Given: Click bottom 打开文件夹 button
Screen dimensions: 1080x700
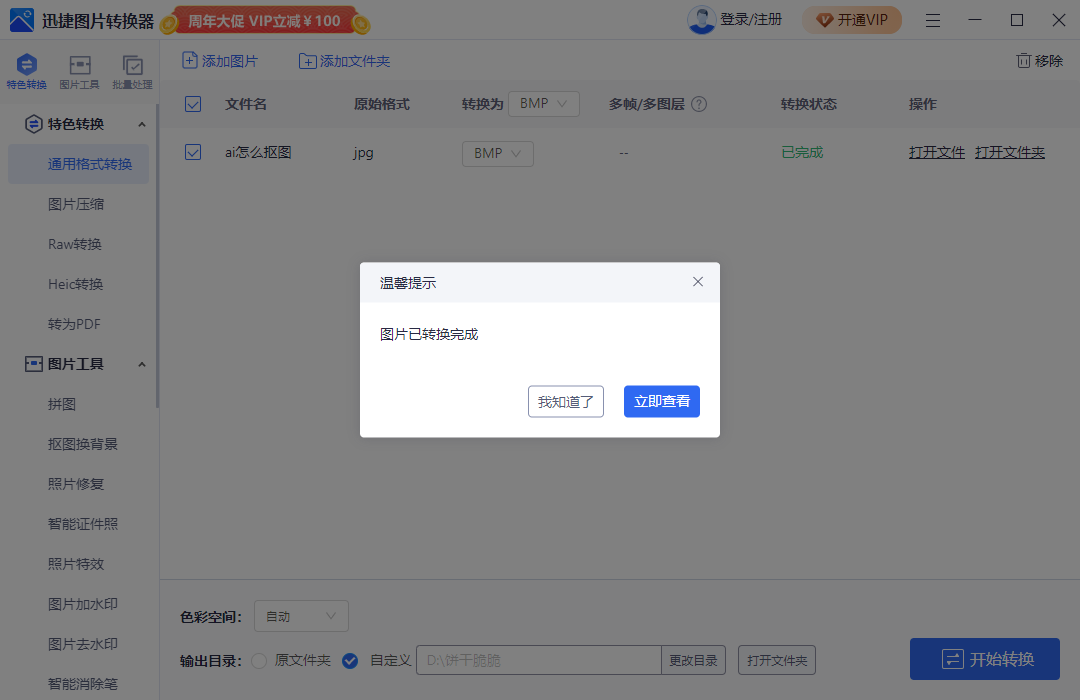Looking at the screenshot, I should point(777,660).
